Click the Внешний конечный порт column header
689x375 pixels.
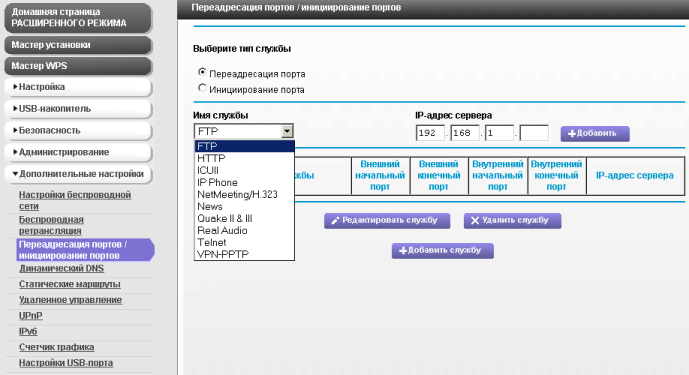439,175
